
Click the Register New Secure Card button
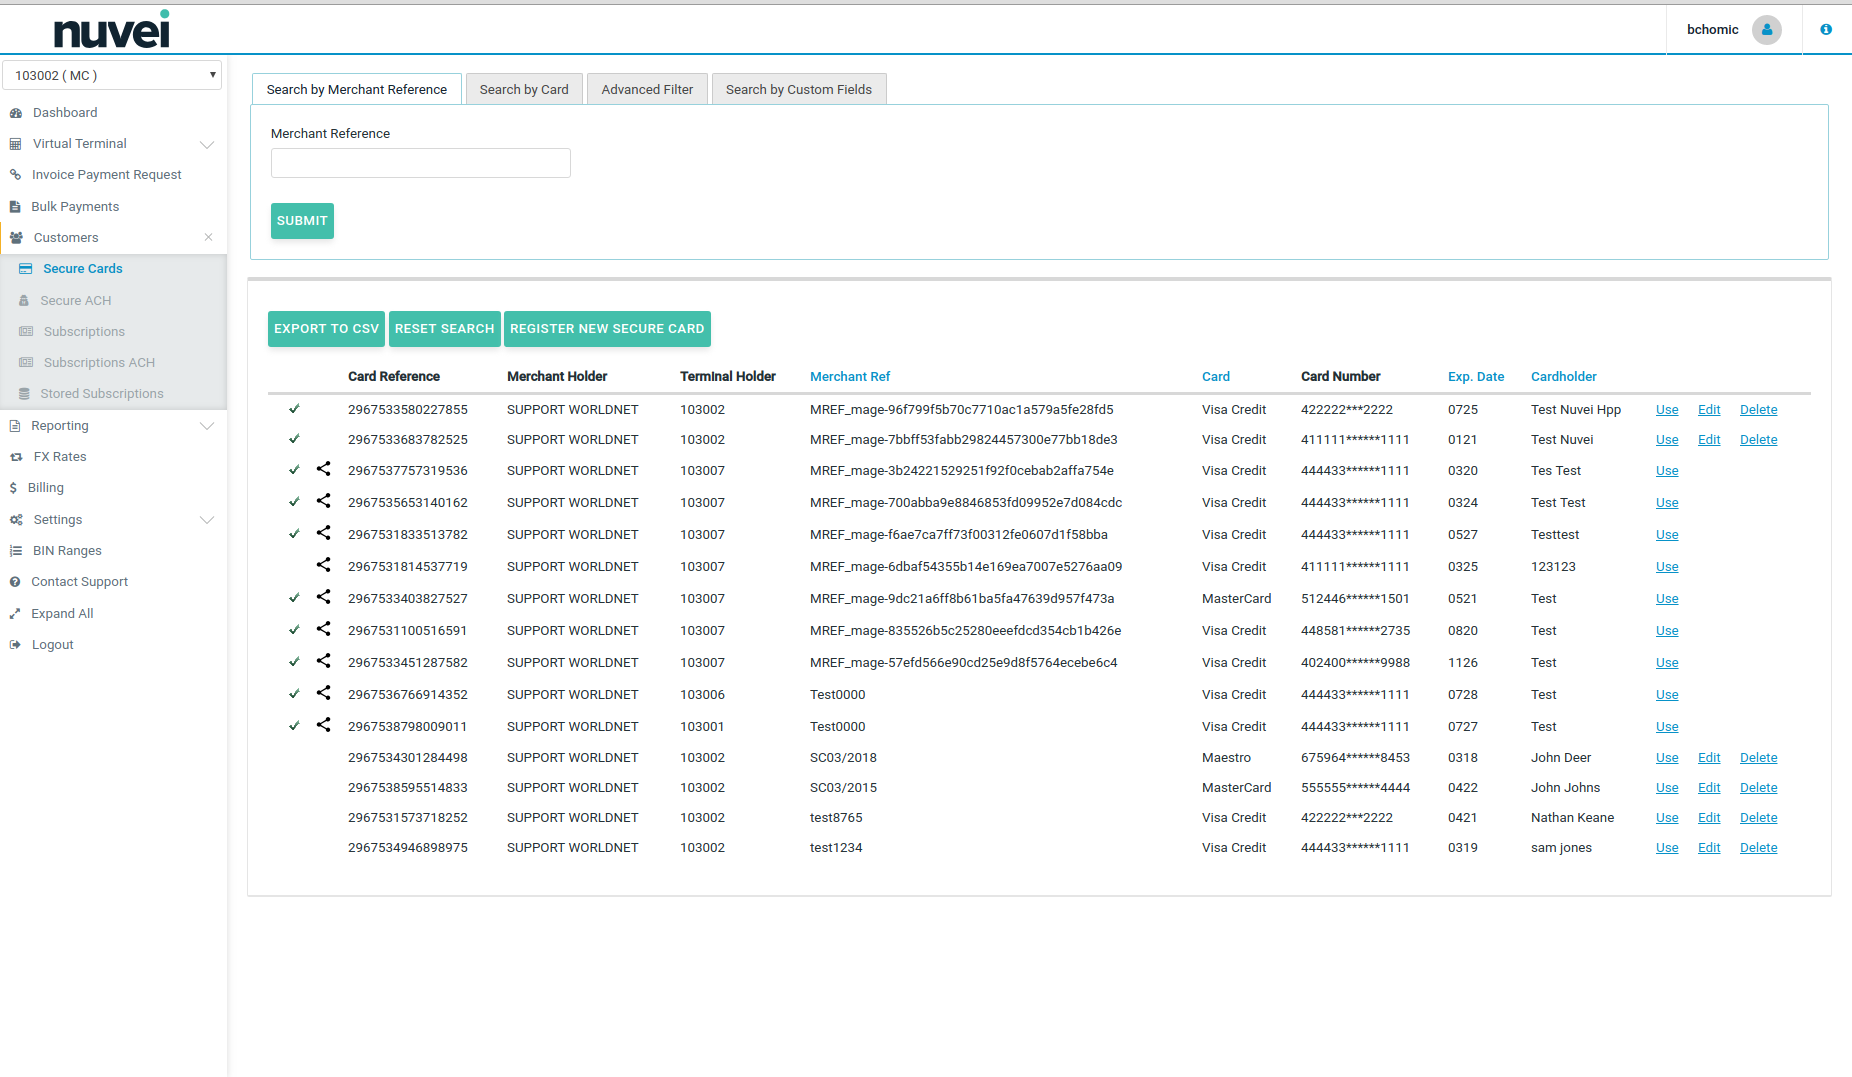tap(607, 329)
